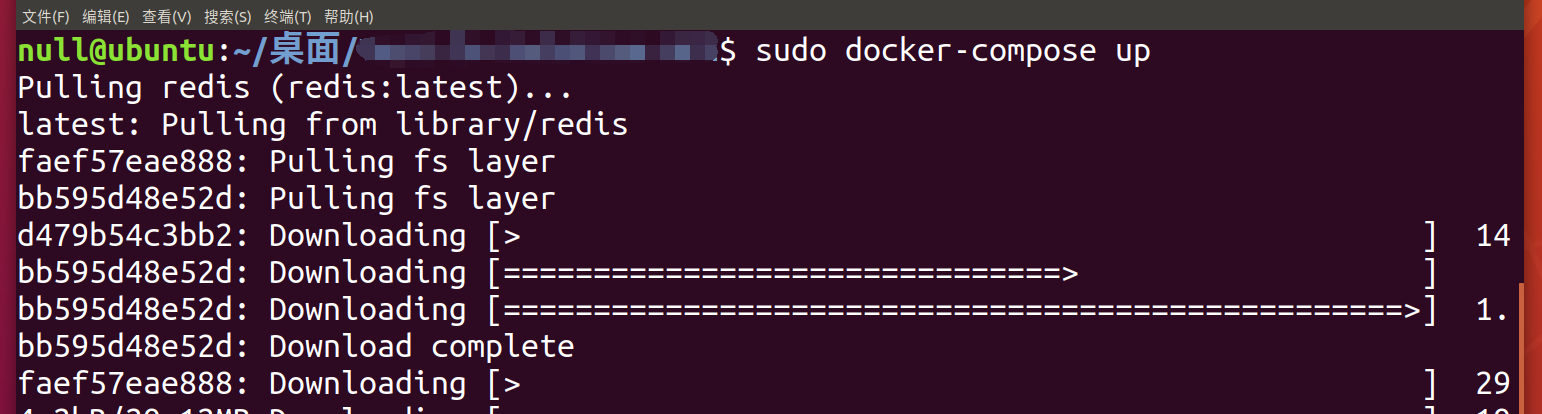The width and height of the screenshot is (1542, 414).
Task: Click the blurred directory name in the prompt
Action: pyautogui.click(x=538, y=50)
